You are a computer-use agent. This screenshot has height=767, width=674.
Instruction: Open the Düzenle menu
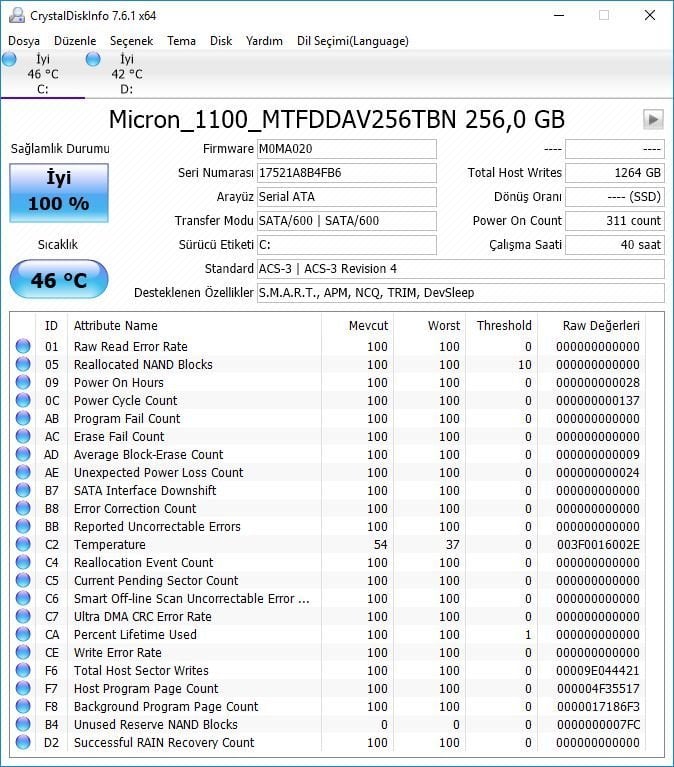pos(75,41)
